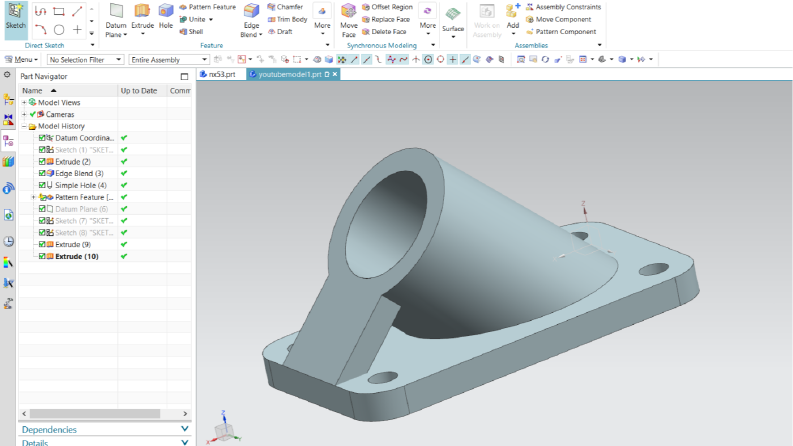The height and width of the screenshot is (446, 793).
Task: Click the Move Component button
Action: click(558, 19)
